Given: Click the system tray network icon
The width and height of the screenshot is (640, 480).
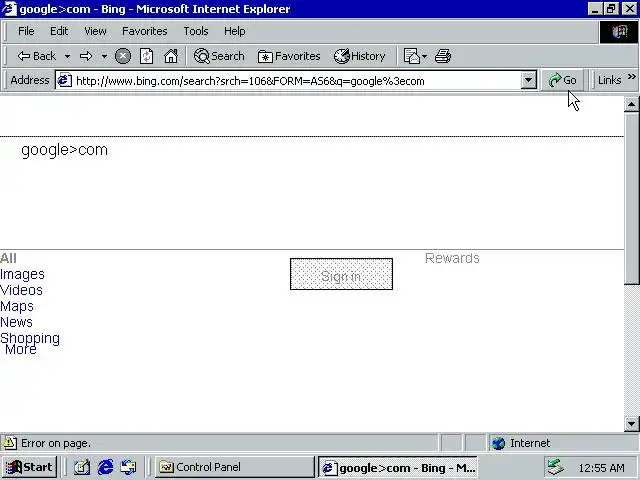Looking at the screenshot, I should coord(556,467).
